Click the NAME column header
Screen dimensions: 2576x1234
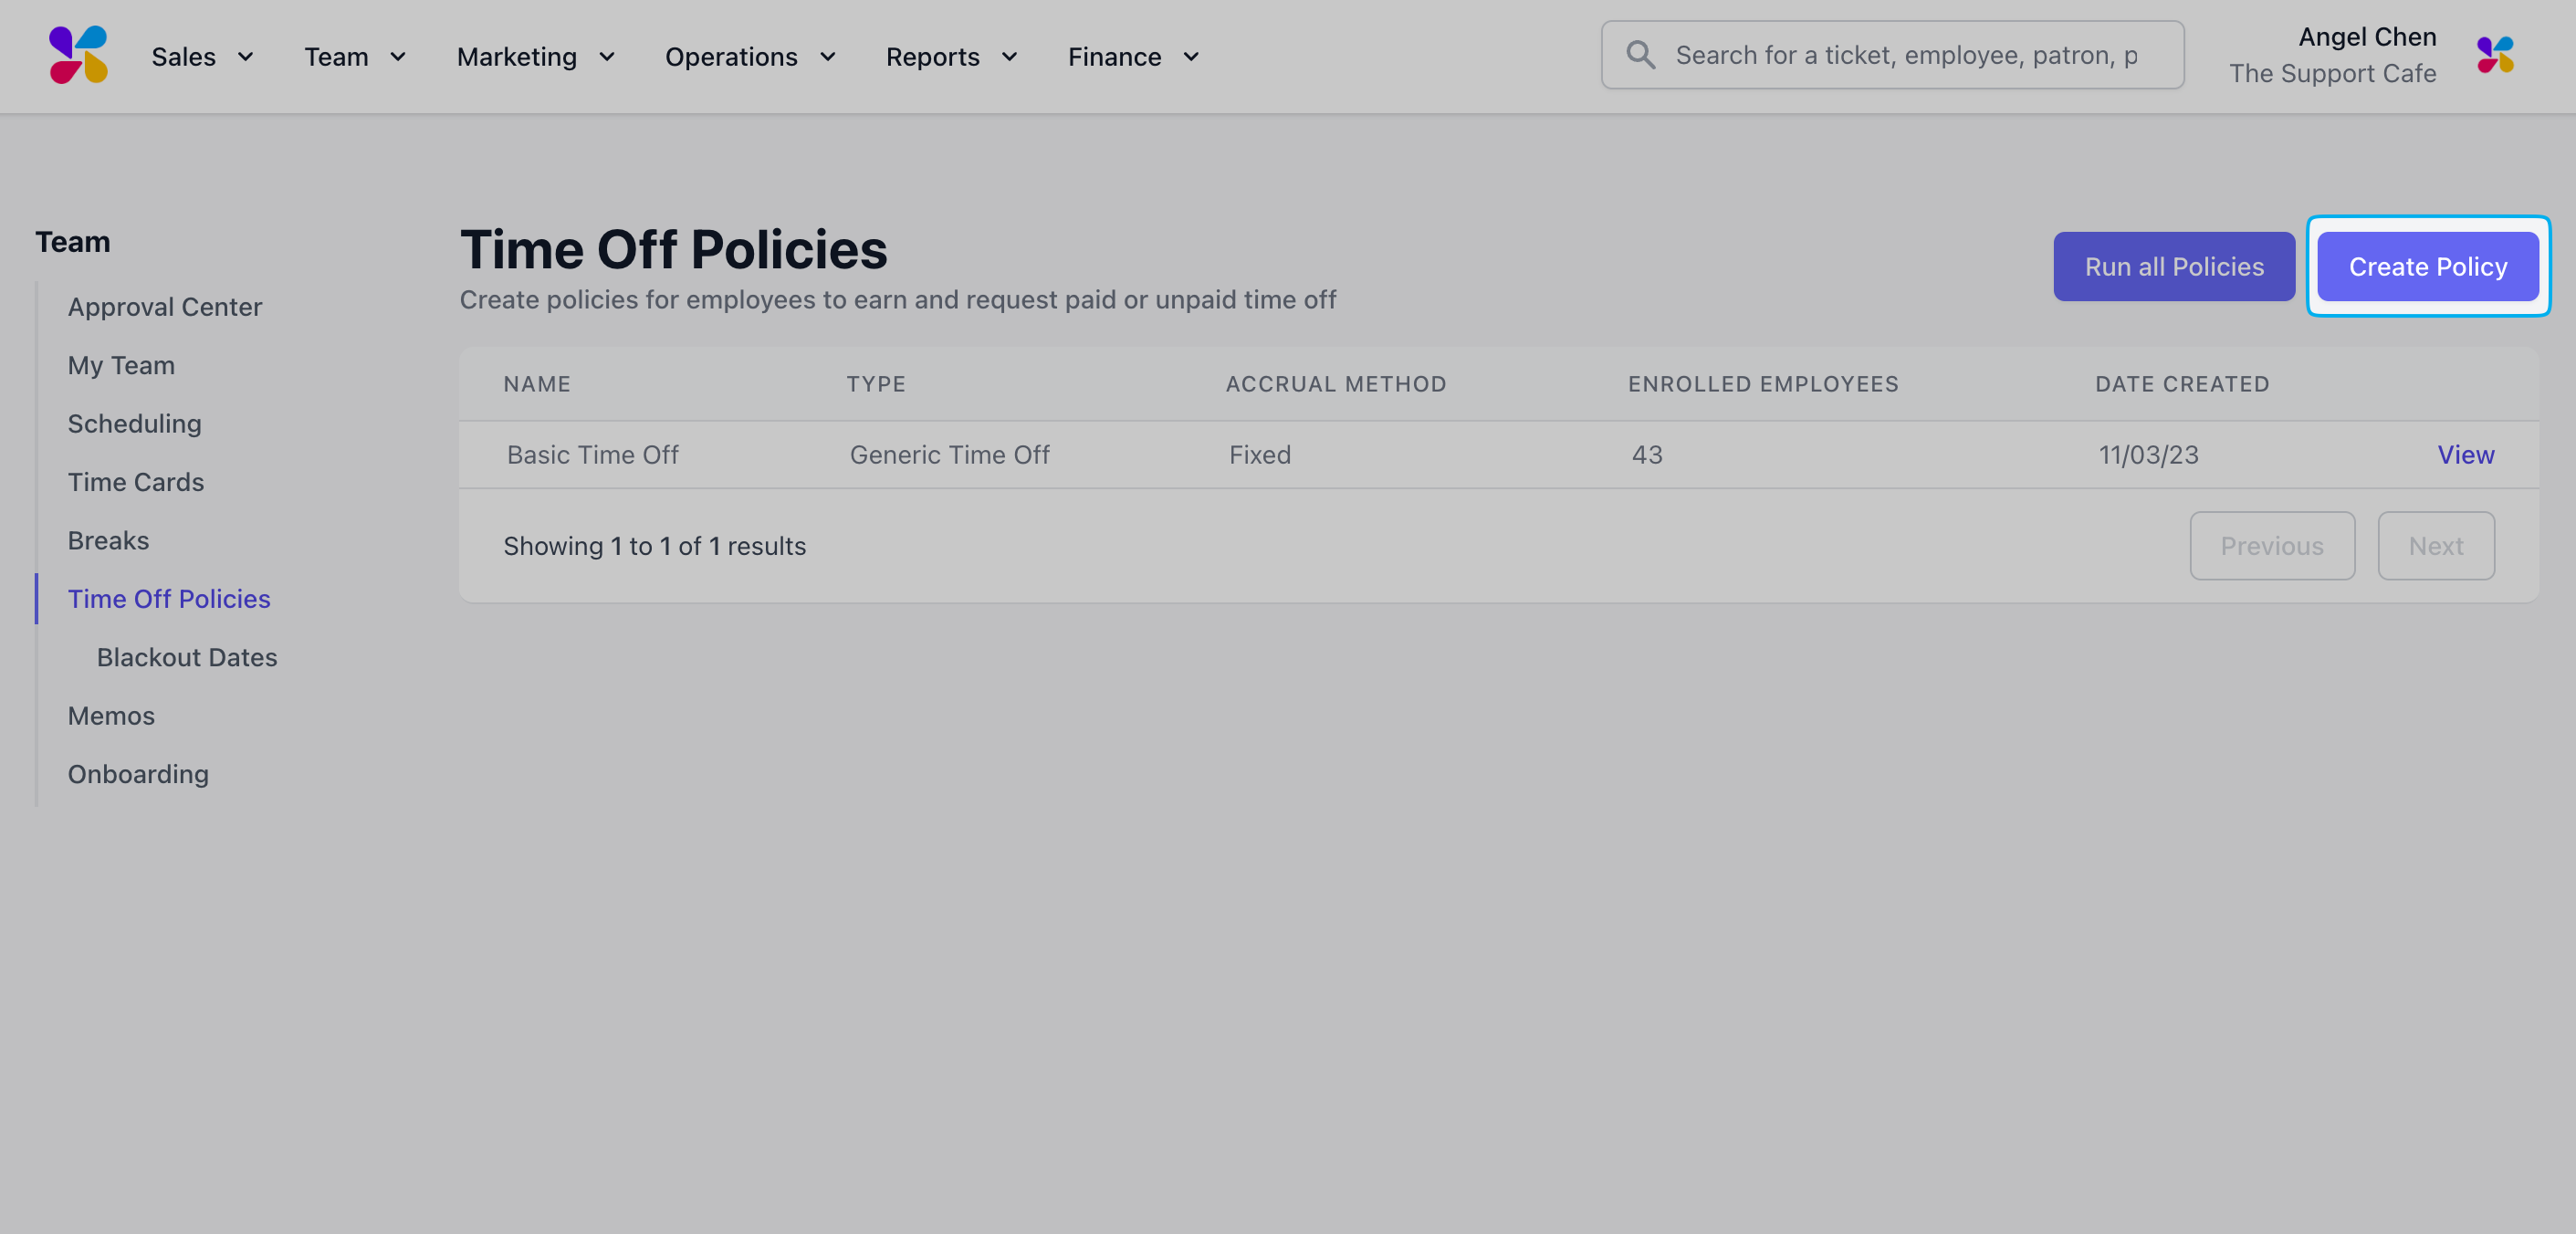click(x=537, y=384)
